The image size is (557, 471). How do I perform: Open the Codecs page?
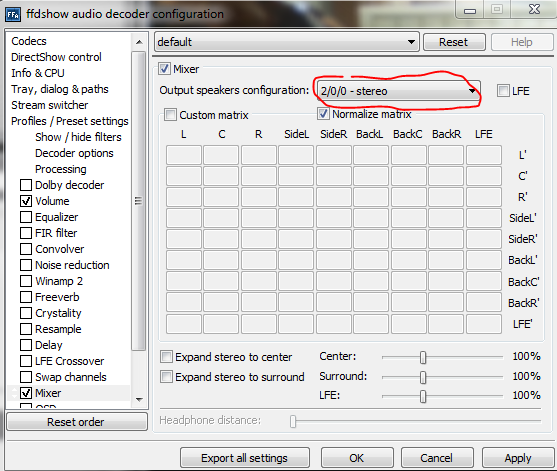point(29,41)
